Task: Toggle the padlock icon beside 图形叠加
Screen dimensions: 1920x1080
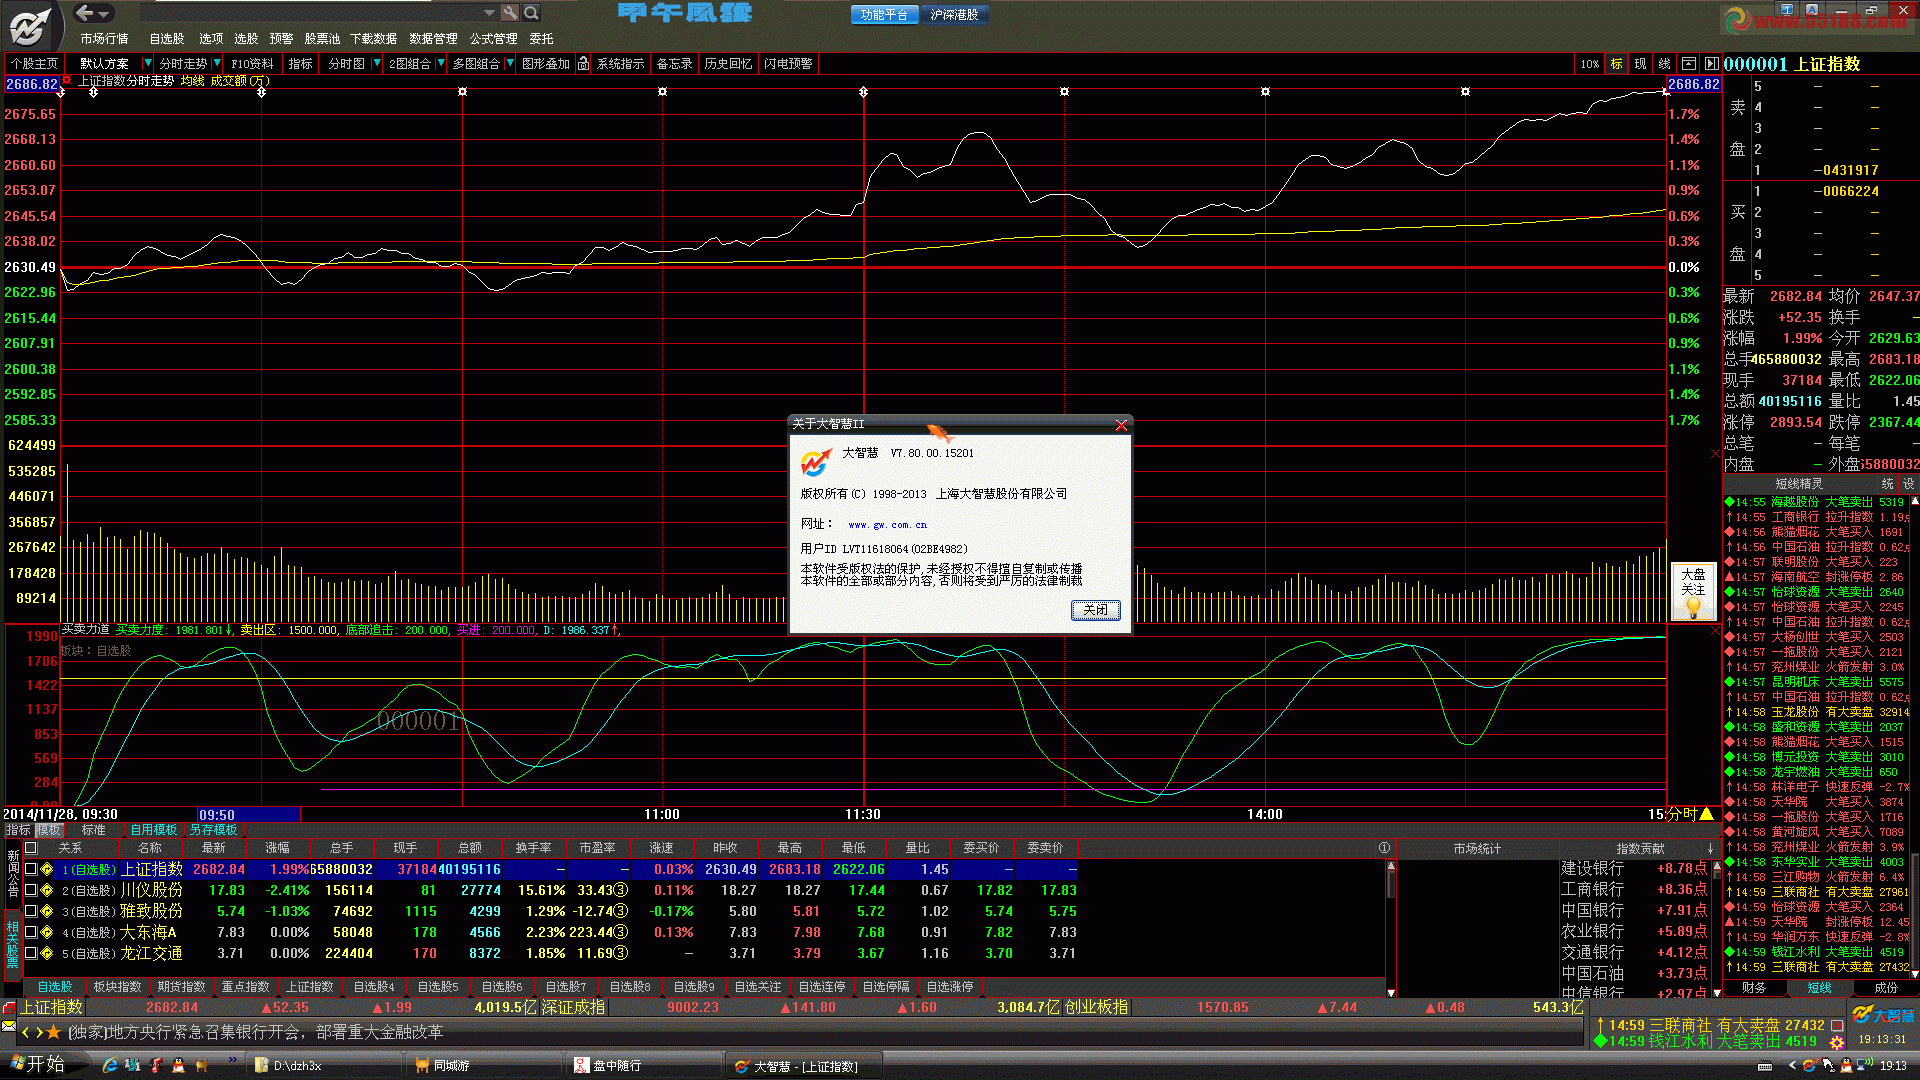Action: point(583,64)
